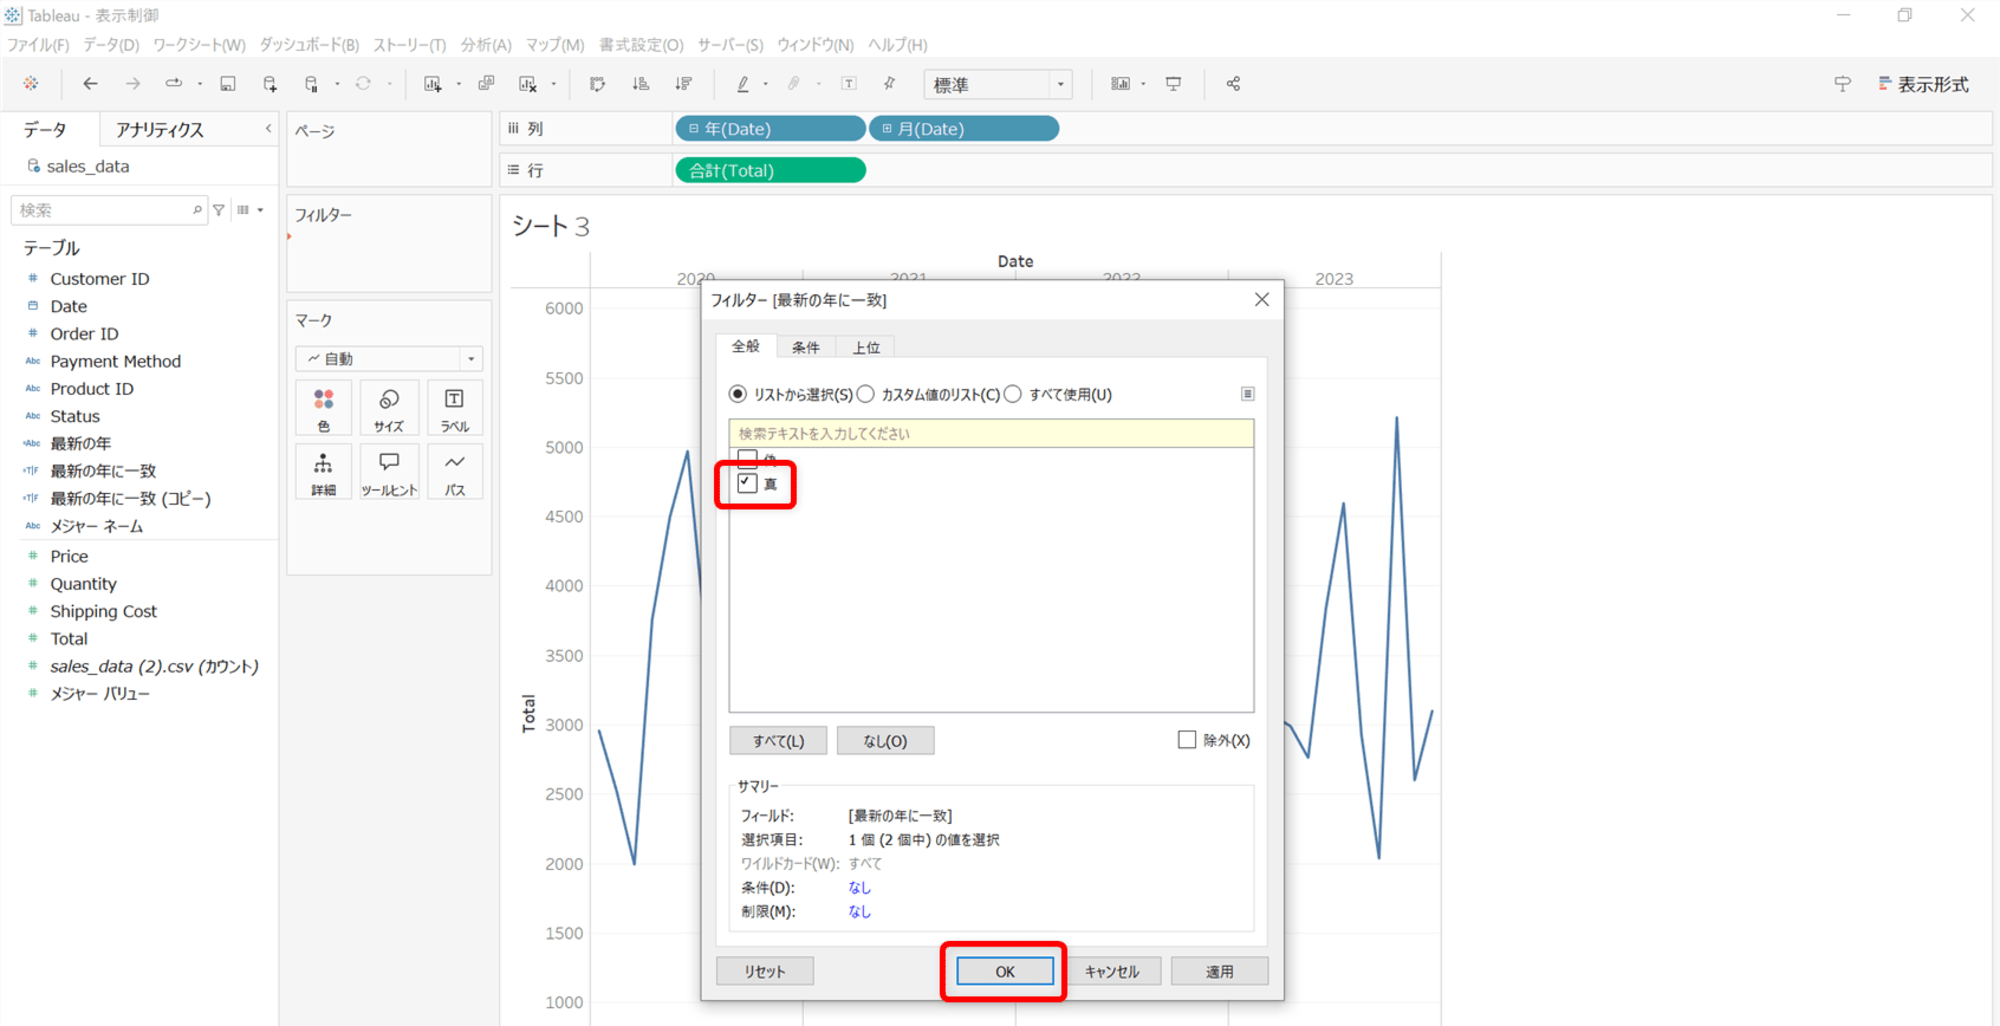Click the data pane filter funnel icon
The height and width of the screenshot is (1026, 2000).
tap(219, 210)
